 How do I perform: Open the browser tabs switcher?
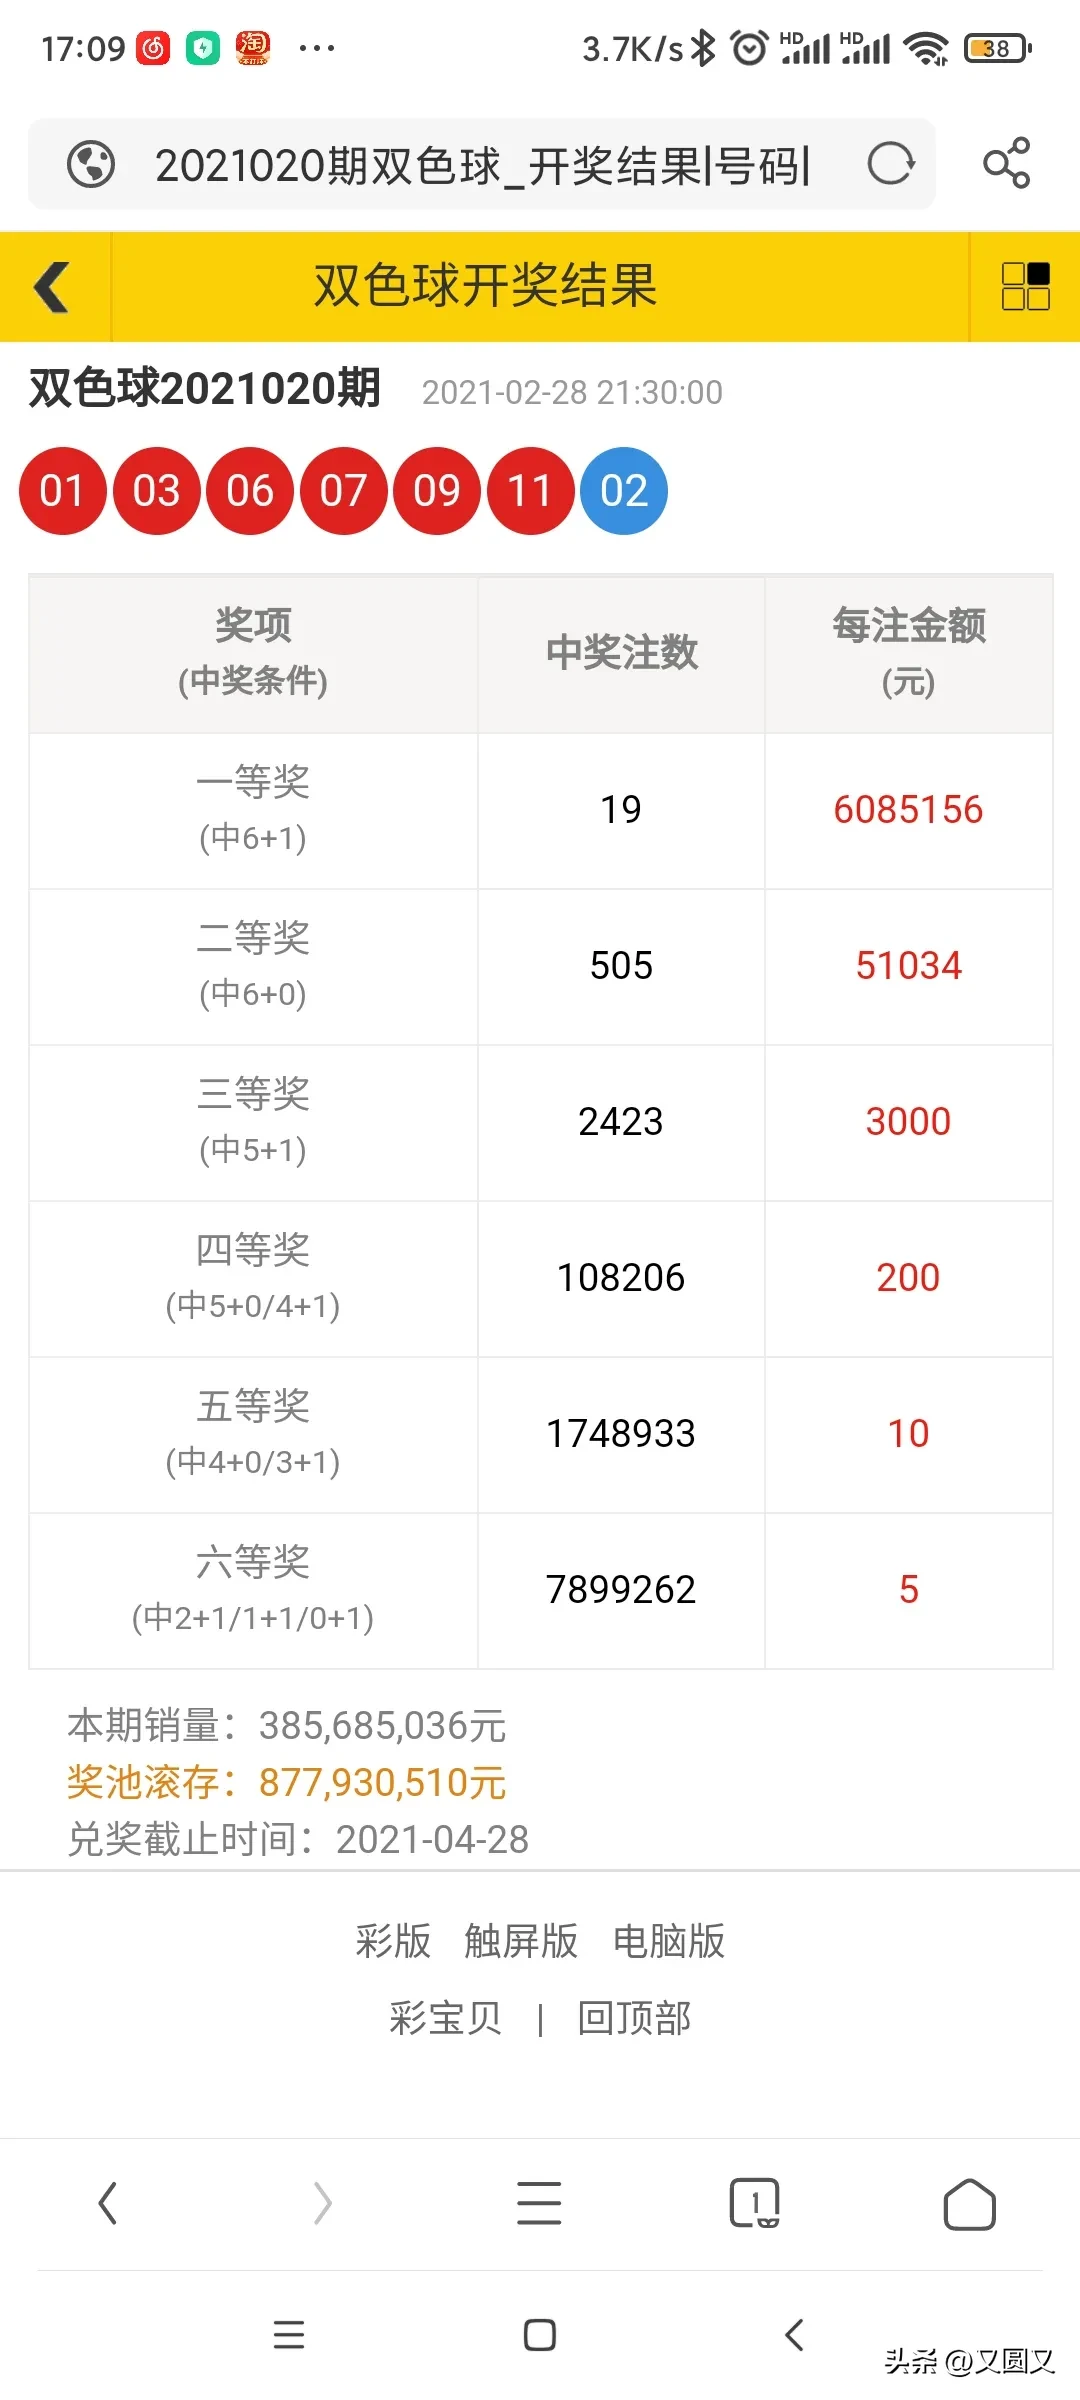[754, 2203]
